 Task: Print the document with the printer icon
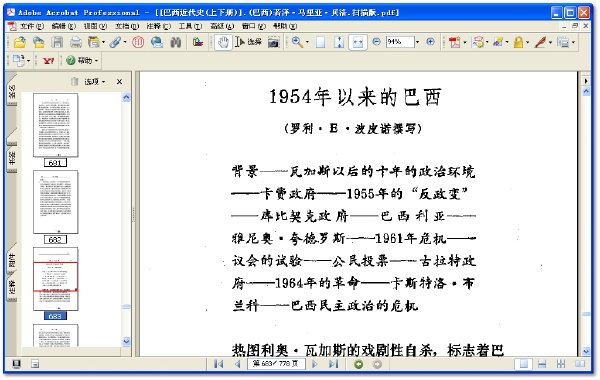[x=76, y=42]
